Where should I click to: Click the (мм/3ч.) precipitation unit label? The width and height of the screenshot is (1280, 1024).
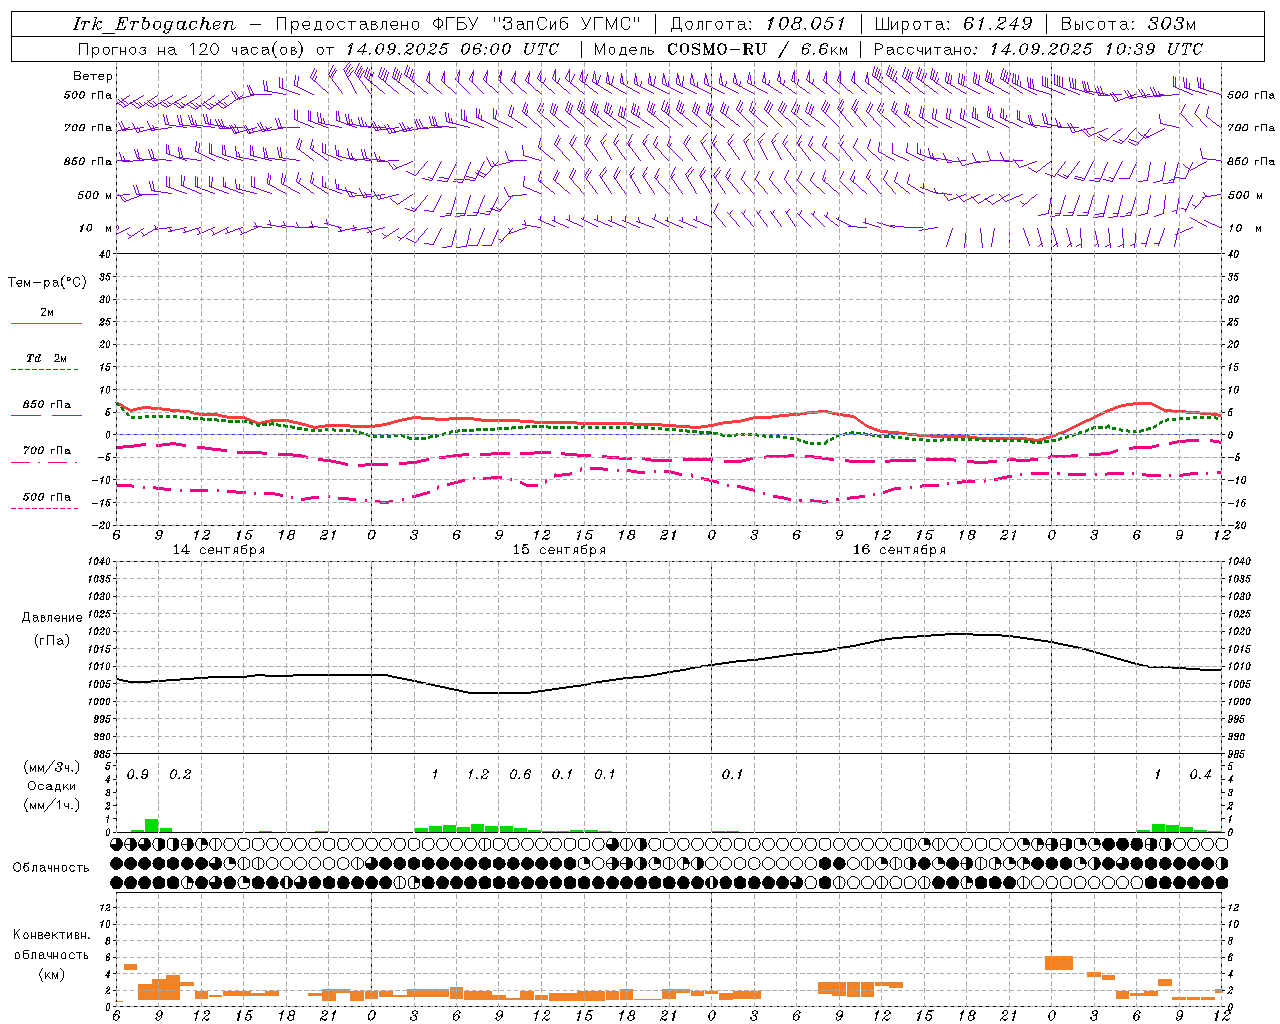click(51, 767)
